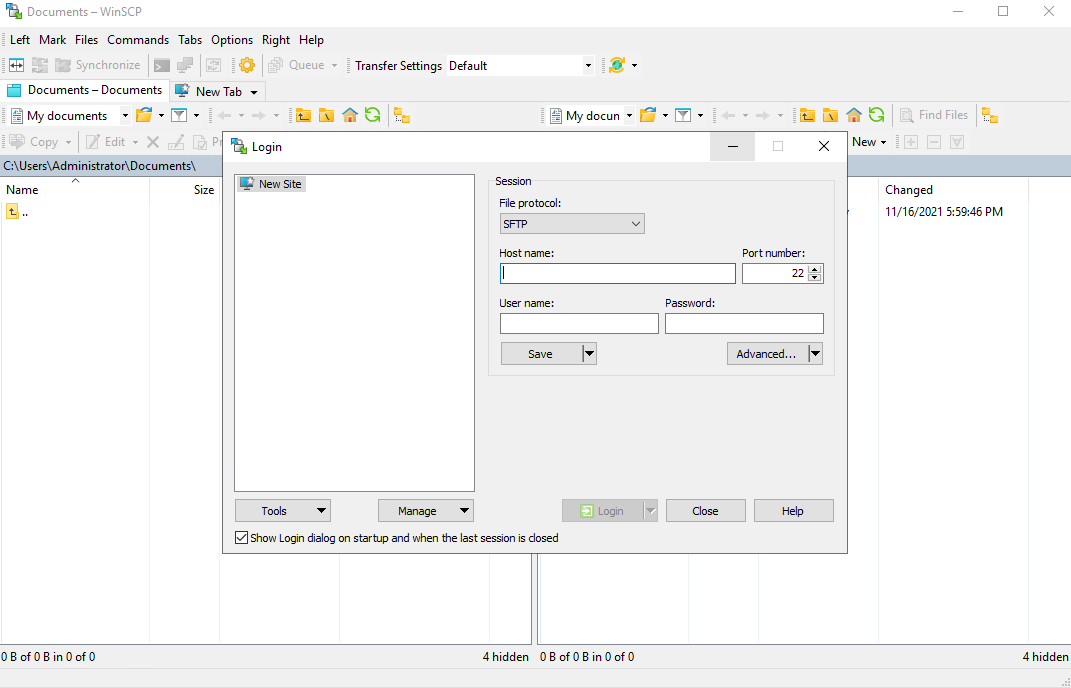Open the Manage dropdown button

[425, 511]
